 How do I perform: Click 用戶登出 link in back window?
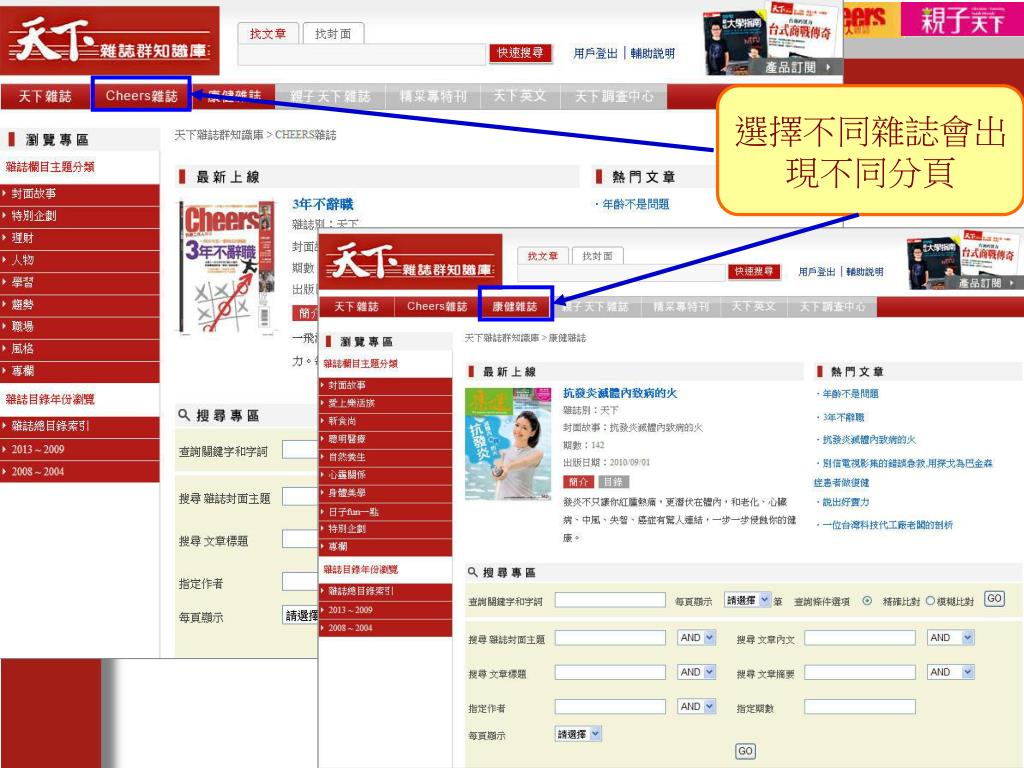click(x=595, y=54)
